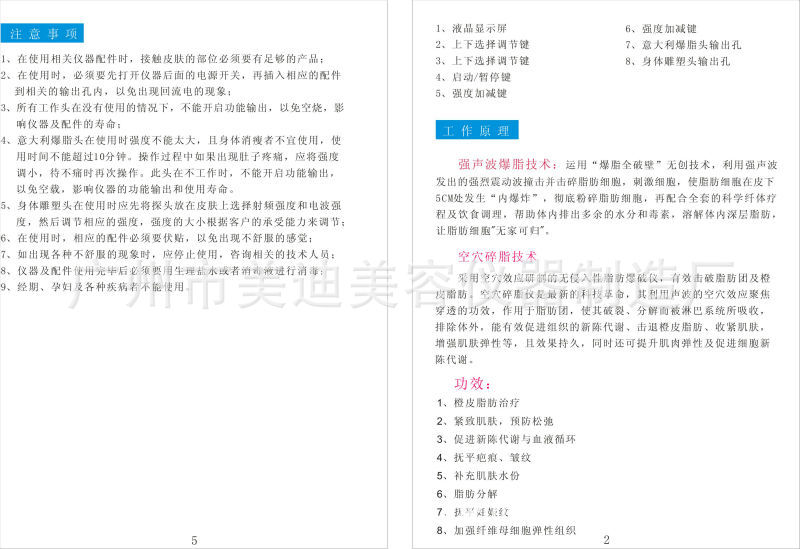
Task: Click the line starting 增强肌肤弹性等
Action: 603,343
